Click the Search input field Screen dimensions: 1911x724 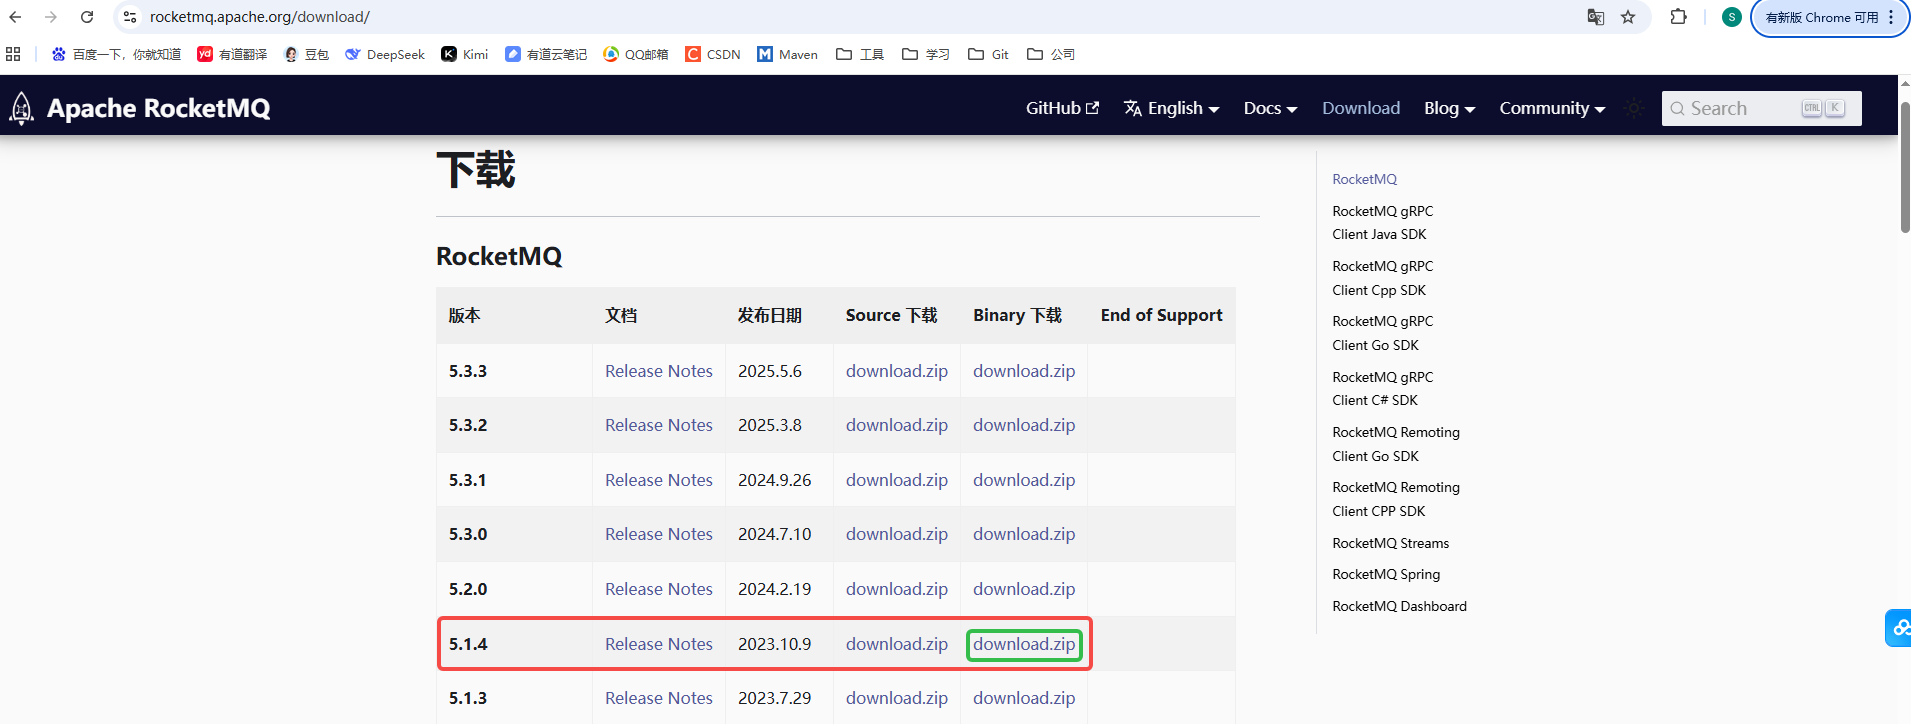point(1761,108)
